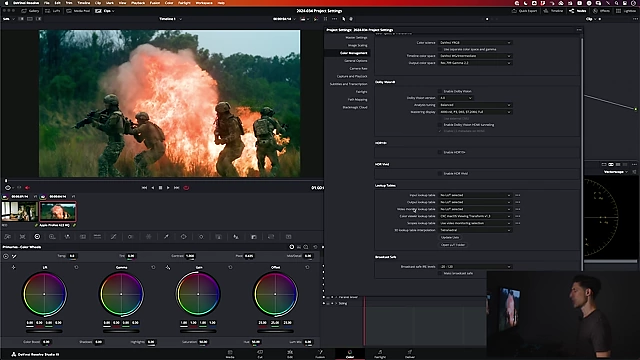Screen dimensions: 640x360
Task: Select the Color Wheels palette icon
Action: [37, 237]
